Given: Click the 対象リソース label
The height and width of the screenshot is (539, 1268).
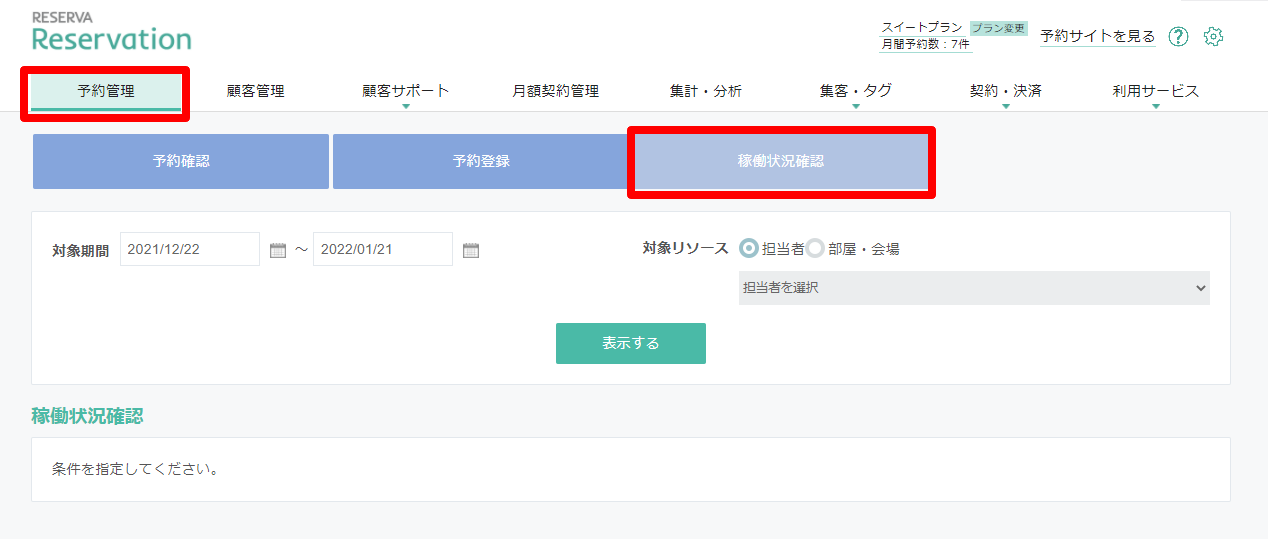Looking at the screenshot, I should [685, 249].
